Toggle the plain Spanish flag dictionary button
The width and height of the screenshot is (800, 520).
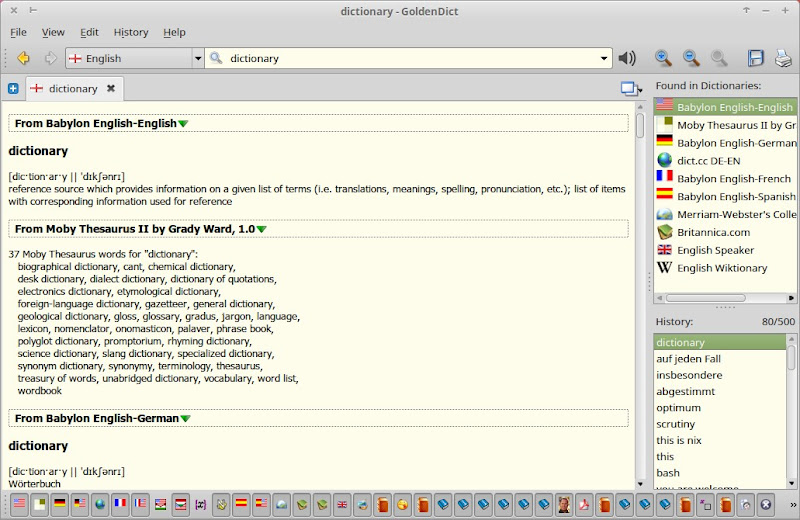[x=241, y=505]
